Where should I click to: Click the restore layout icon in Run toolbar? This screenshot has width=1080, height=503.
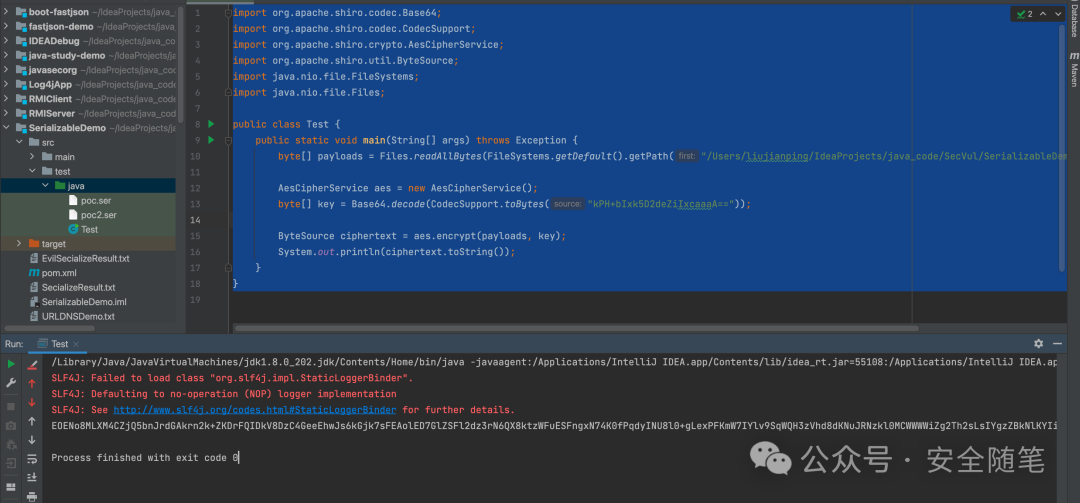tap(11, 488)
